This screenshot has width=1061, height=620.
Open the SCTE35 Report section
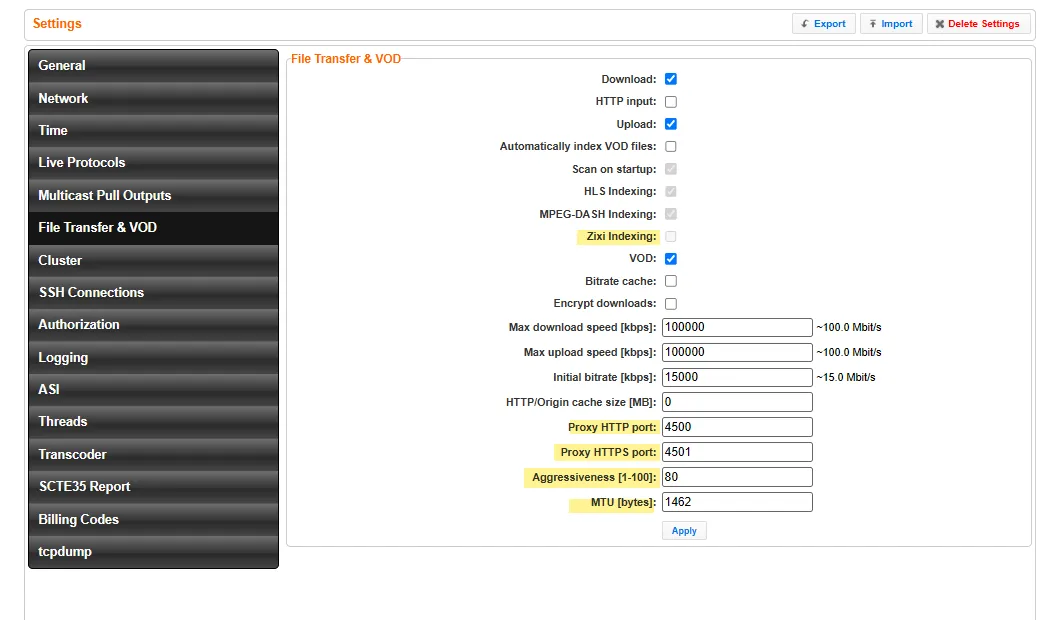(154, 487)
